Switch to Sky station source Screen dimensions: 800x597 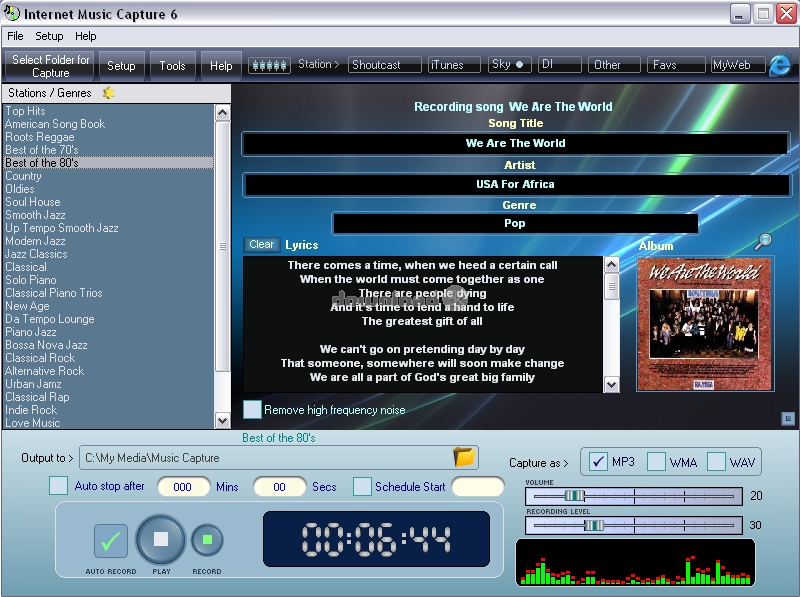(x=509, y=65)
